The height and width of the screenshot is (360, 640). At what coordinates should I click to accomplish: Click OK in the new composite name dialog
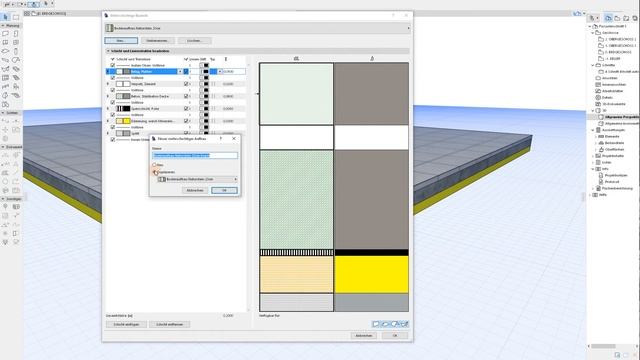[x=224, y=191]
